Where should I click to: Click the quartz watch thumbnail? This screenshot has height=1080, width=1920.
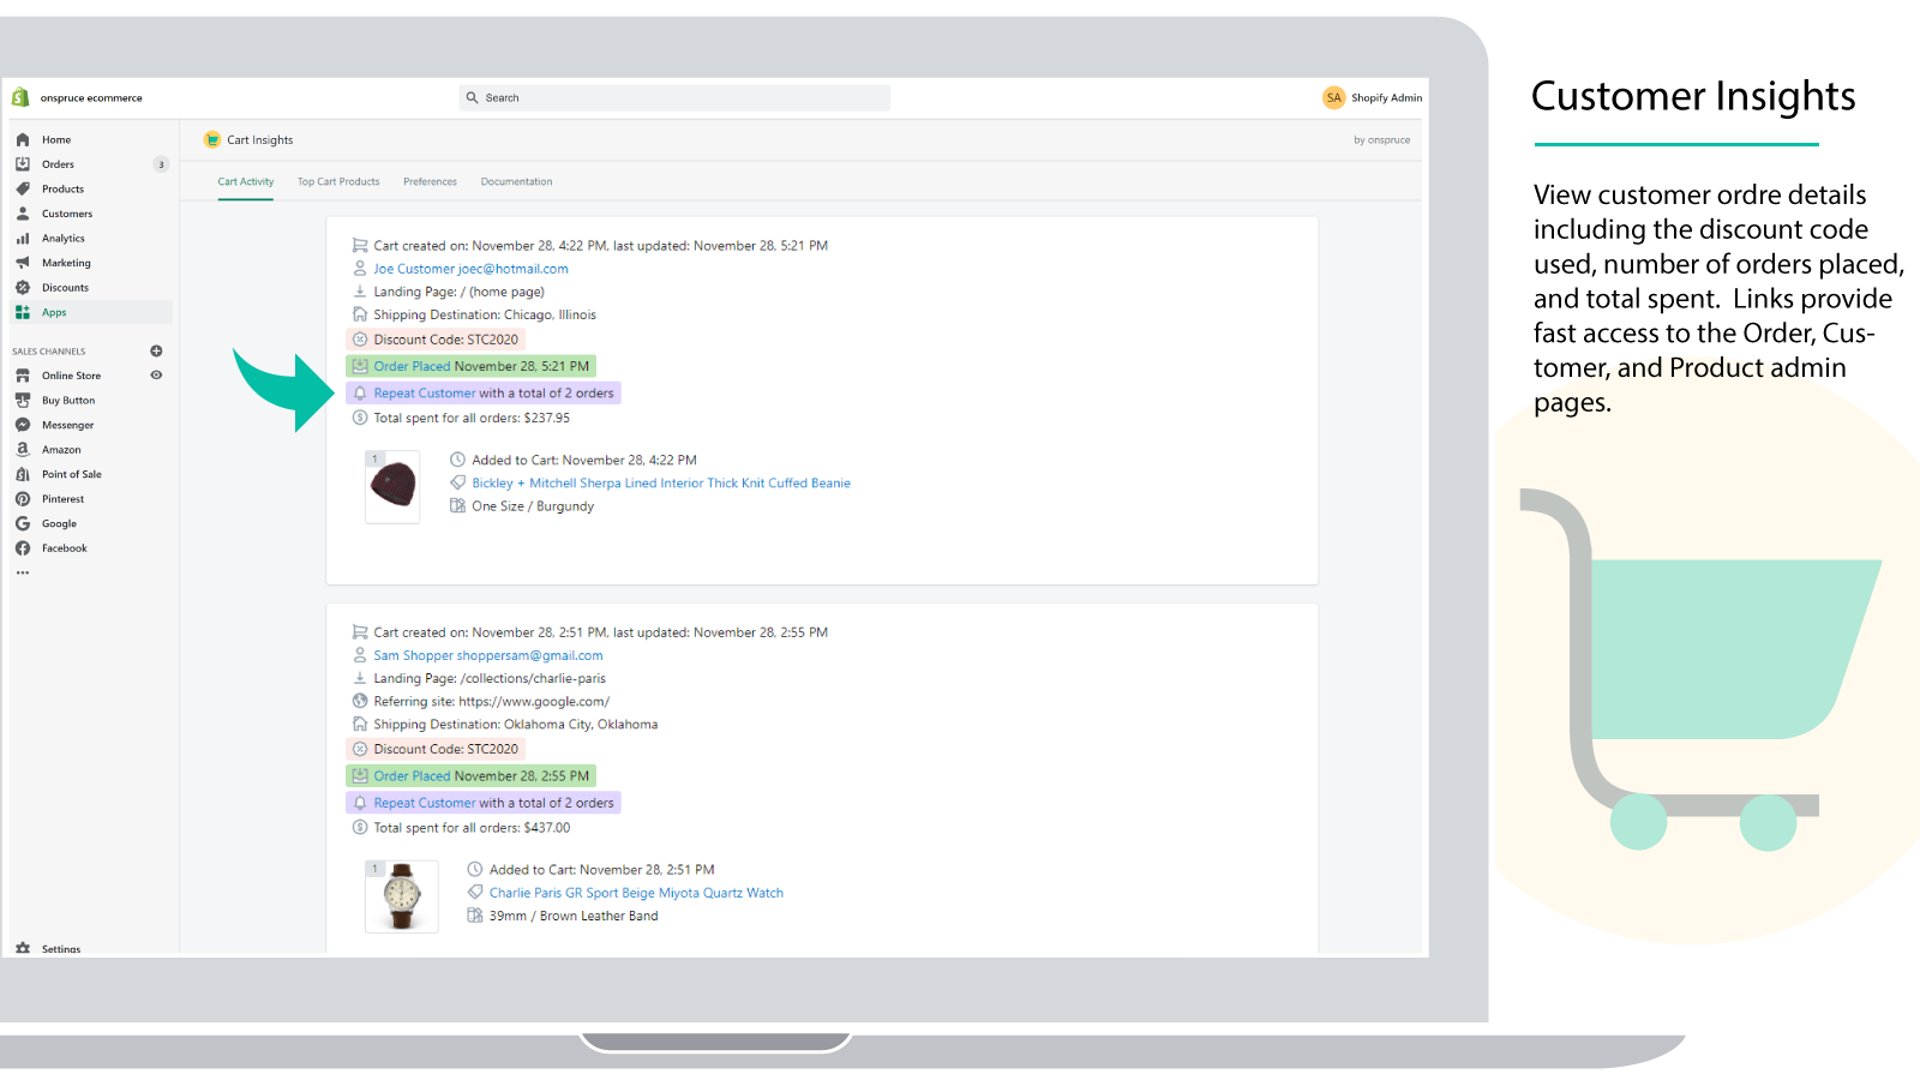coord(401,897)
